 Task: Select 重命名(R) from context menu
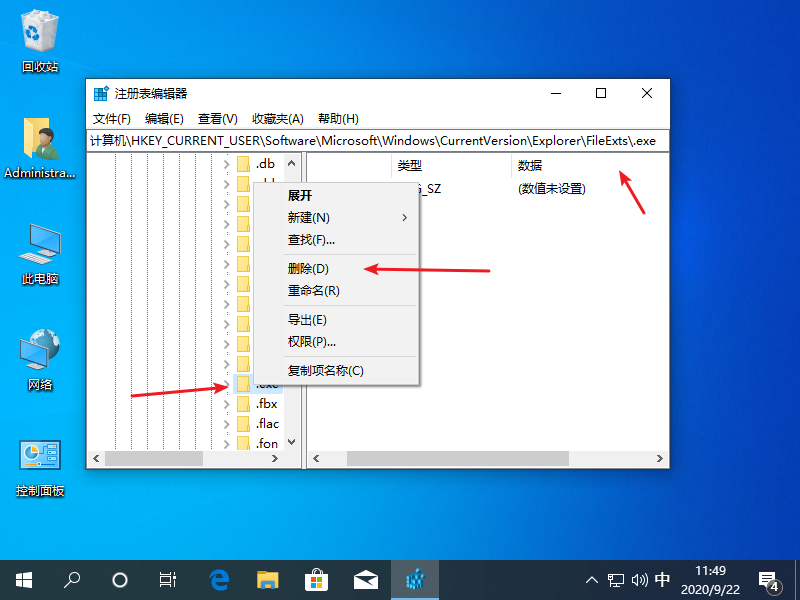coord(314,291)
